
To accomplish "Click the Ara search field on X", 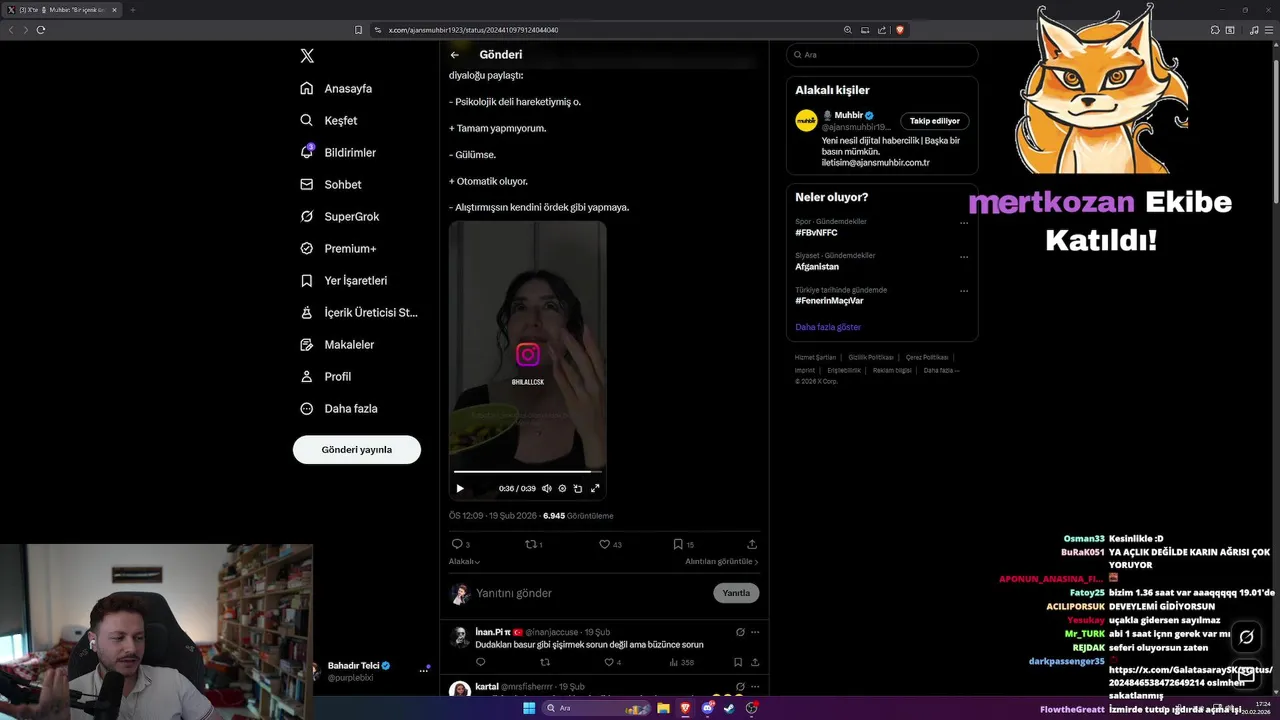I will (882, 55).
